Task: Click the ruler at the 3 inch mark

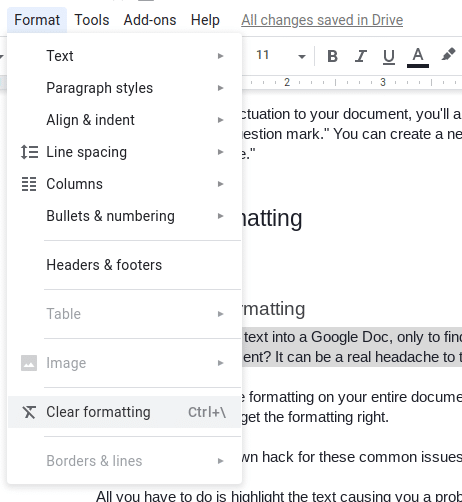Action: pyautogui.click(x=383, y=82)
